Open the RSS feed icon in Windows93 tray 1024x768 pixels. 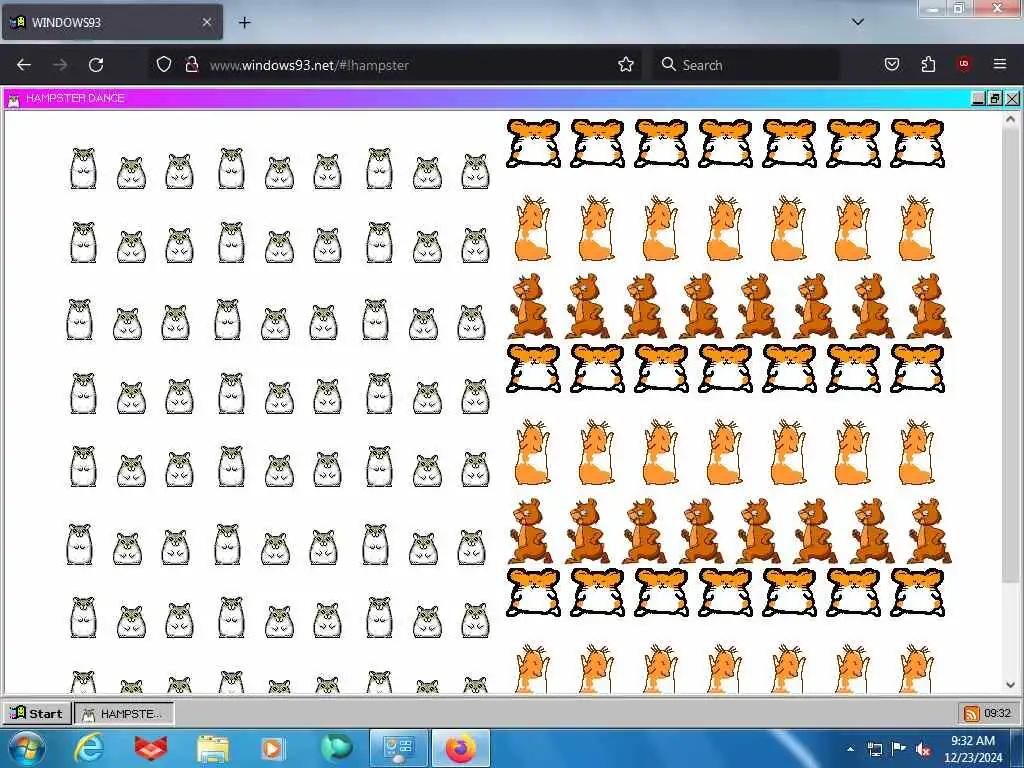pyautogui.click(x=971, y=713)
